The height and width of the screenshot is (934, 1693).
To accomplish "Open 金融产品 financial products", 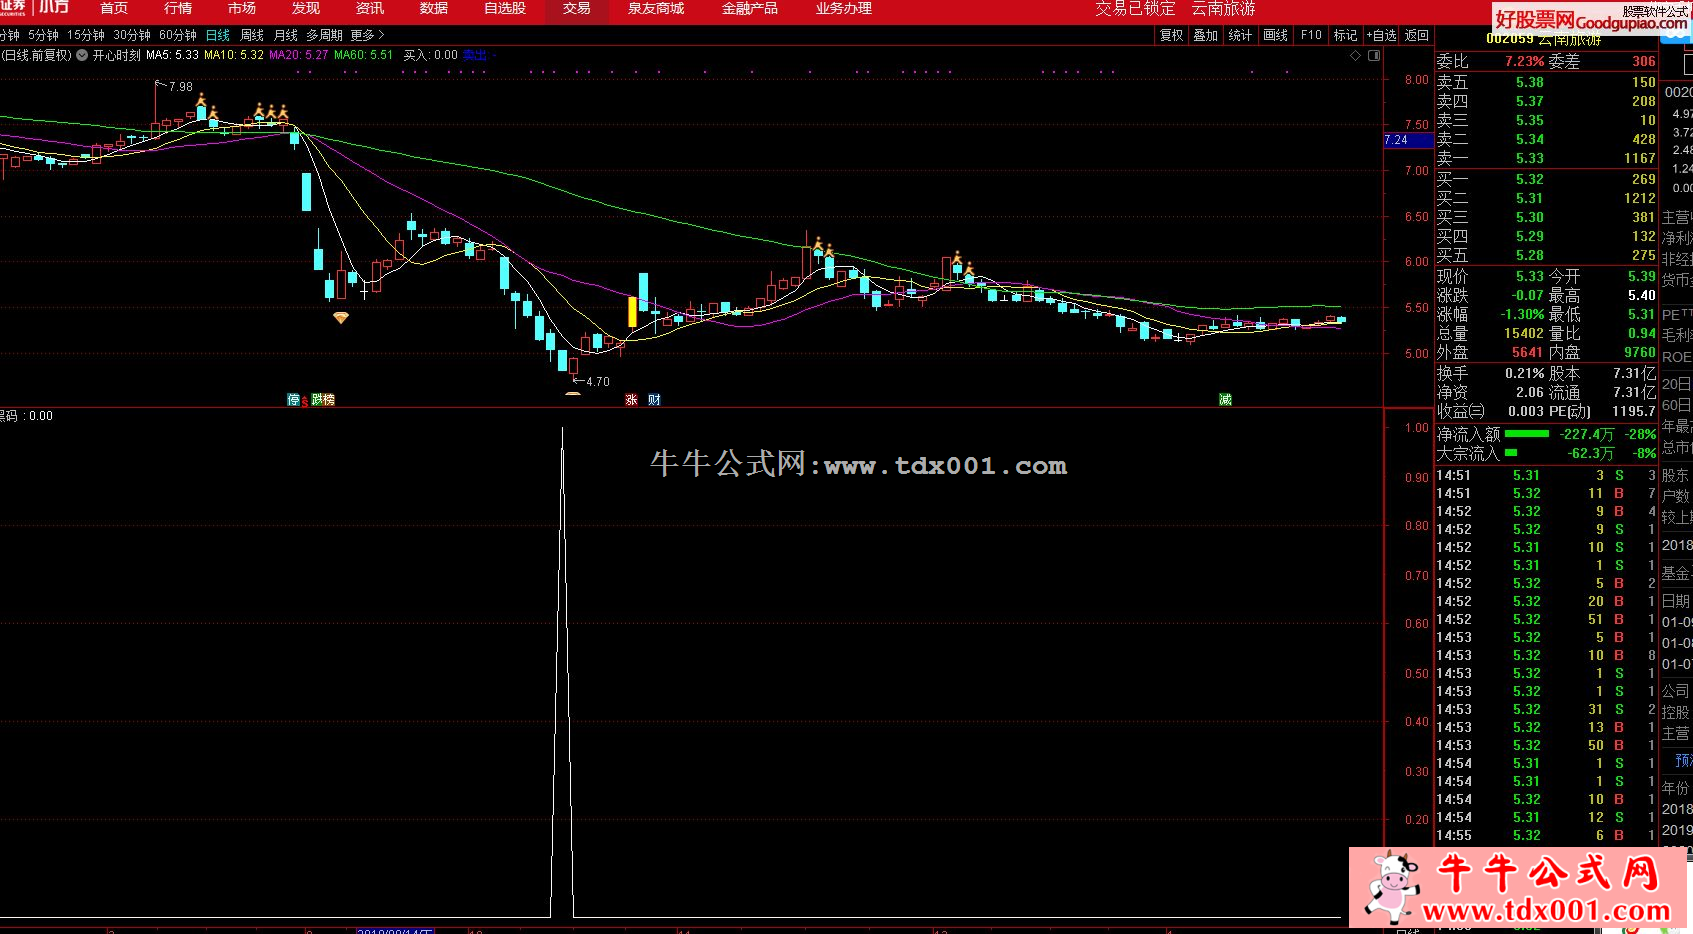I will pyautogui.click(x=750, y=8).
